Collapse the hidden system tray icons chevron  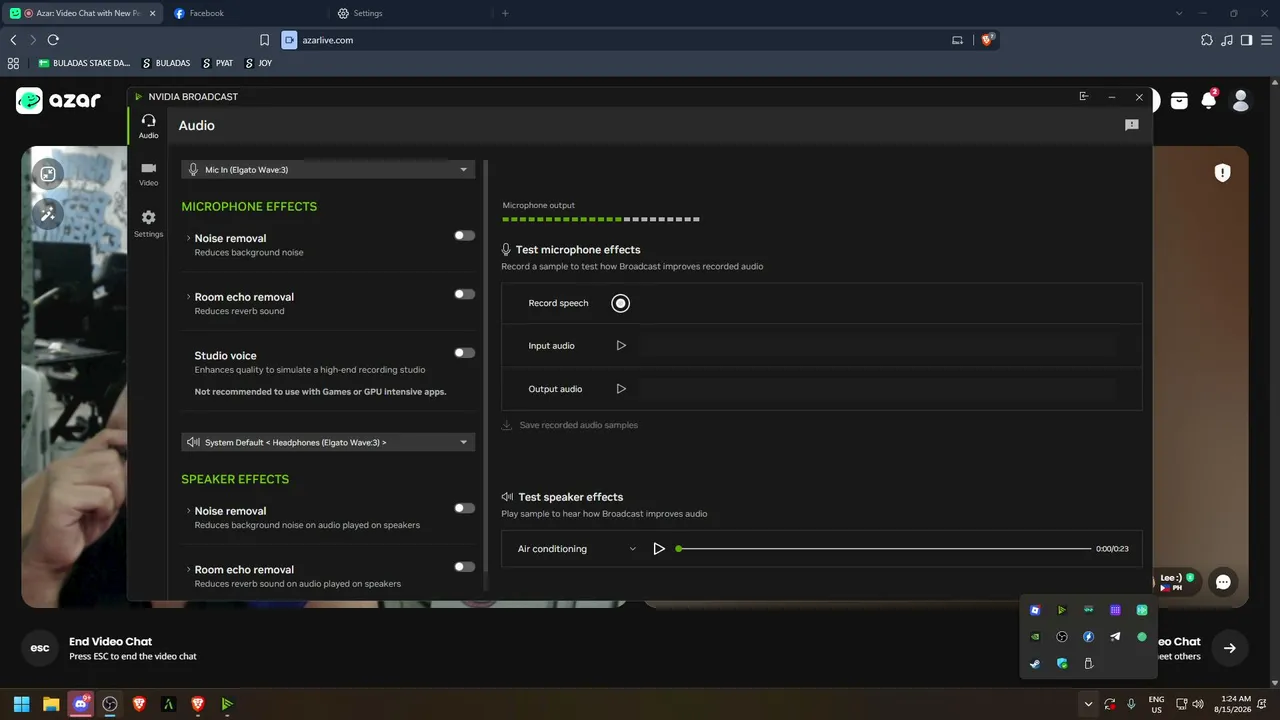(x=1088, y=704)
